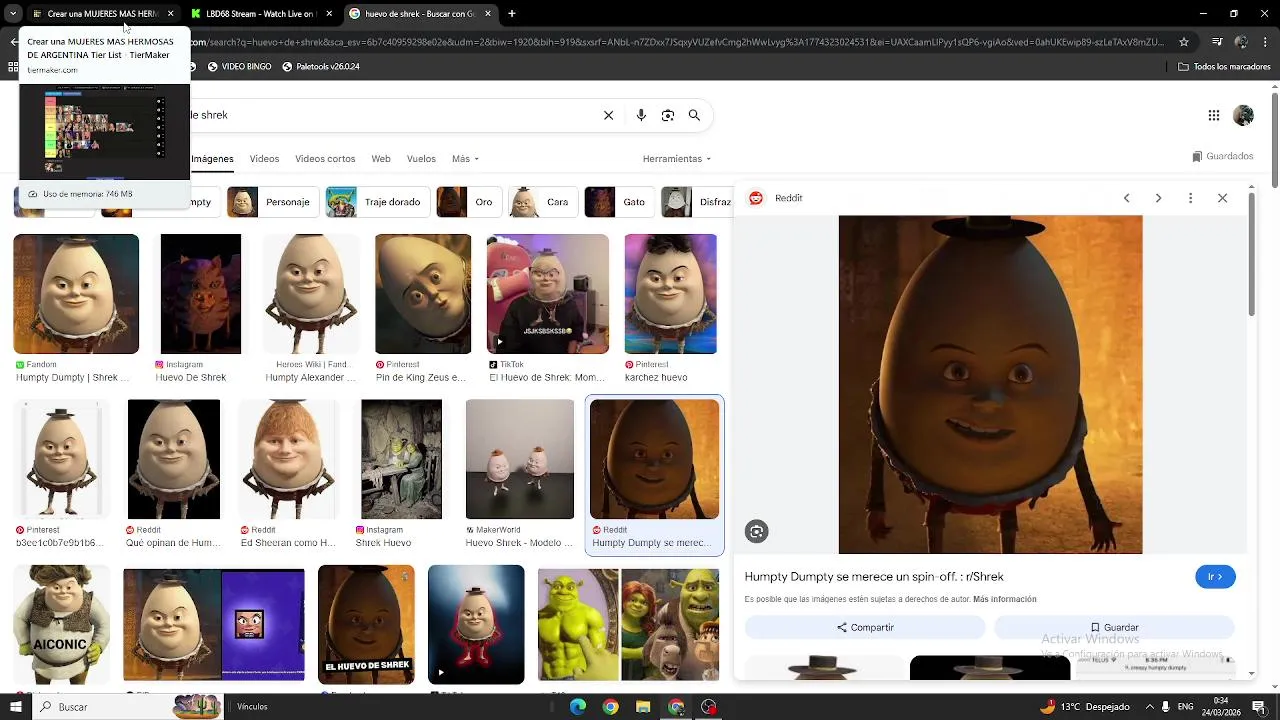Go to previous image in preview panel
The height and width of the screenshot is (720, 1280).
pos(1126,198)
